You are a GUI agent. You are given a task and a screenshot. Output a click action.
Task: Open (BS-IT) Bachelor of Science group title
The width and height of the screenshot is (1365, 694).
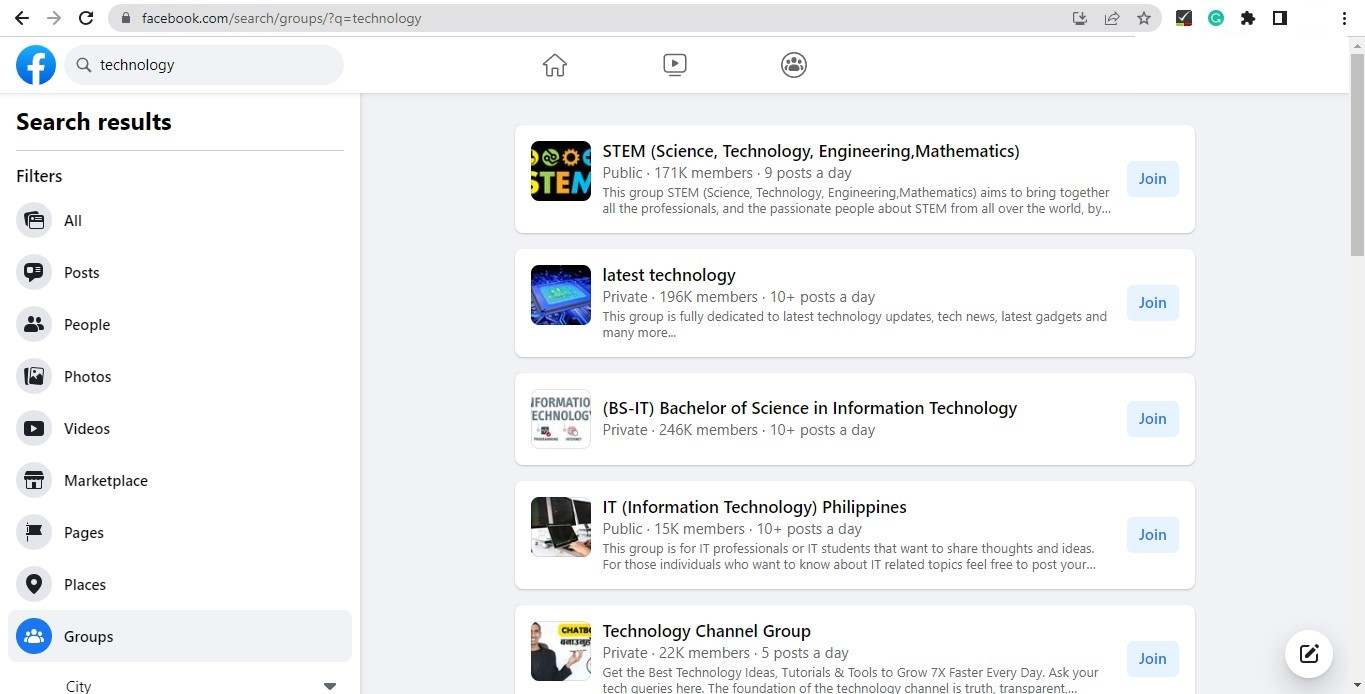pos(810,409)
